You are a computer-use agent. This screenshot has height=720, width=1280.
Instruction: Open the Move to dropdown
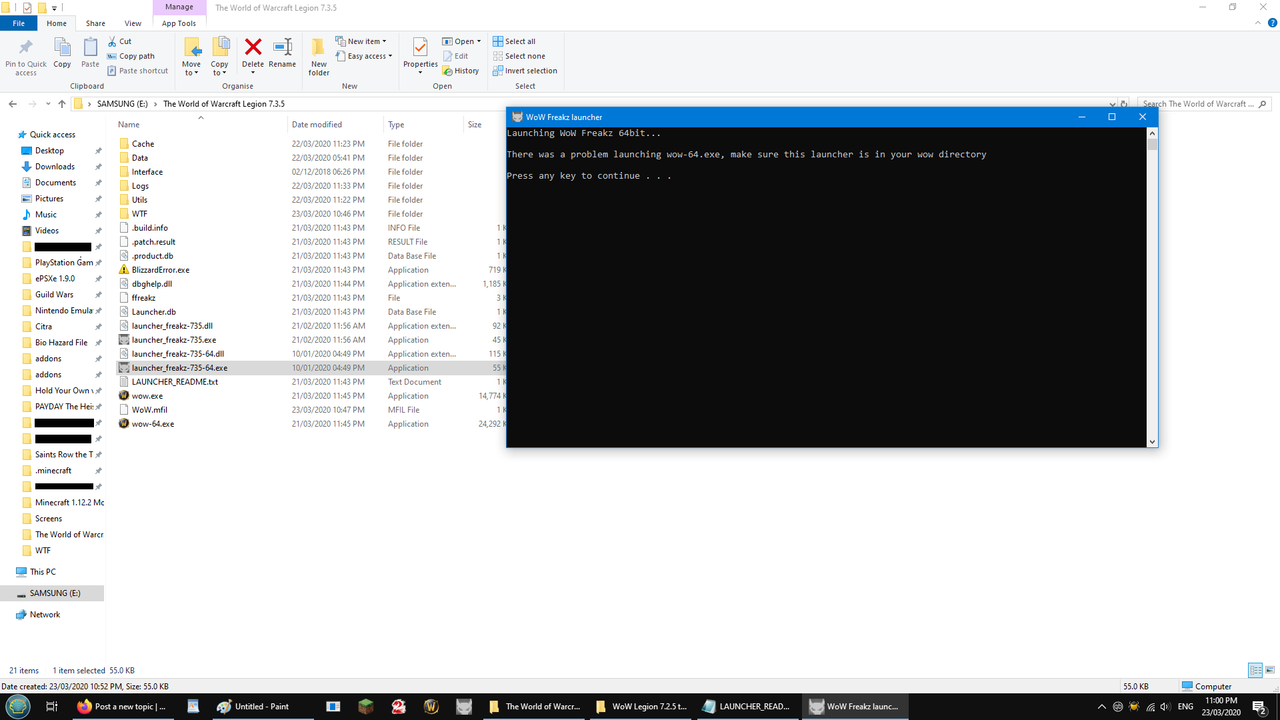pos(191,56)
